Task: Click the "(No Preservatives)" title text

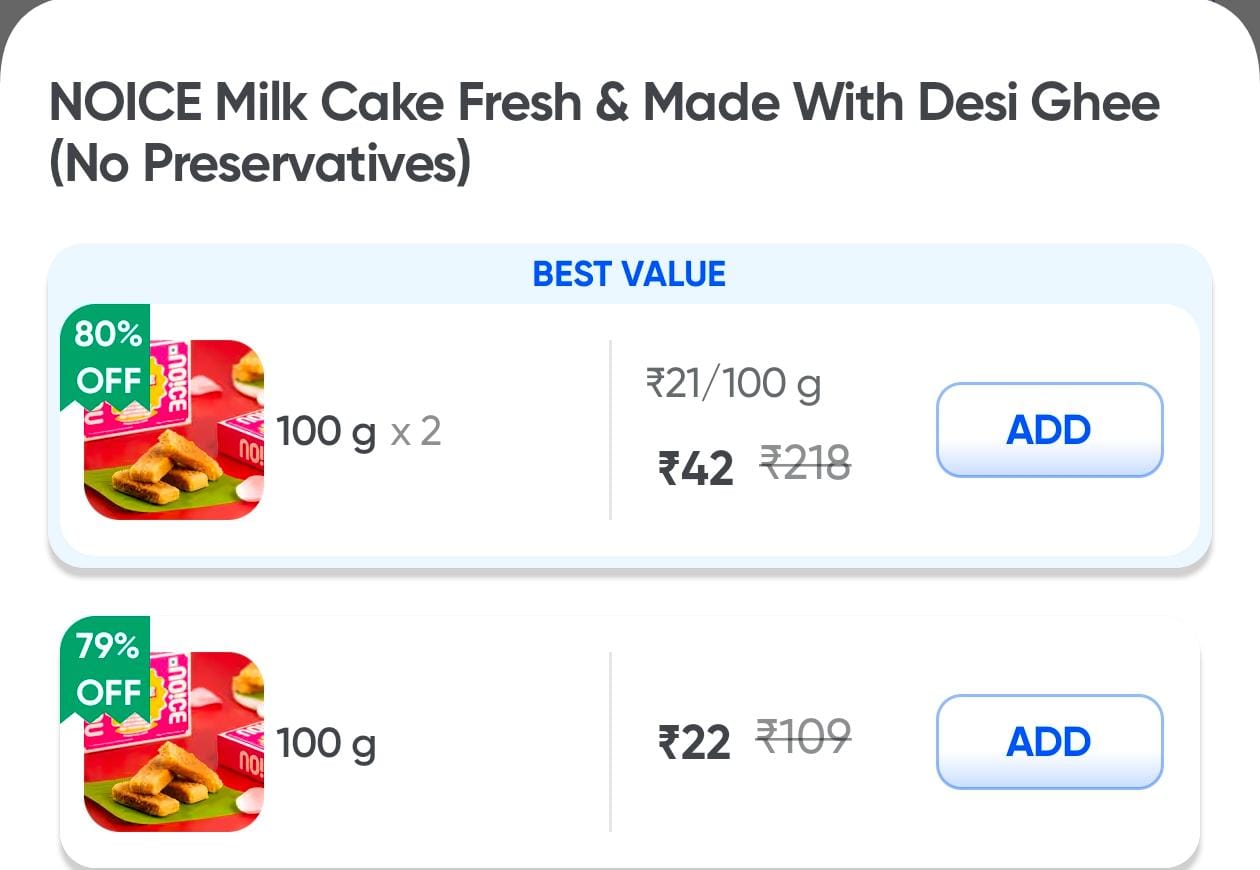Action: 260,164
